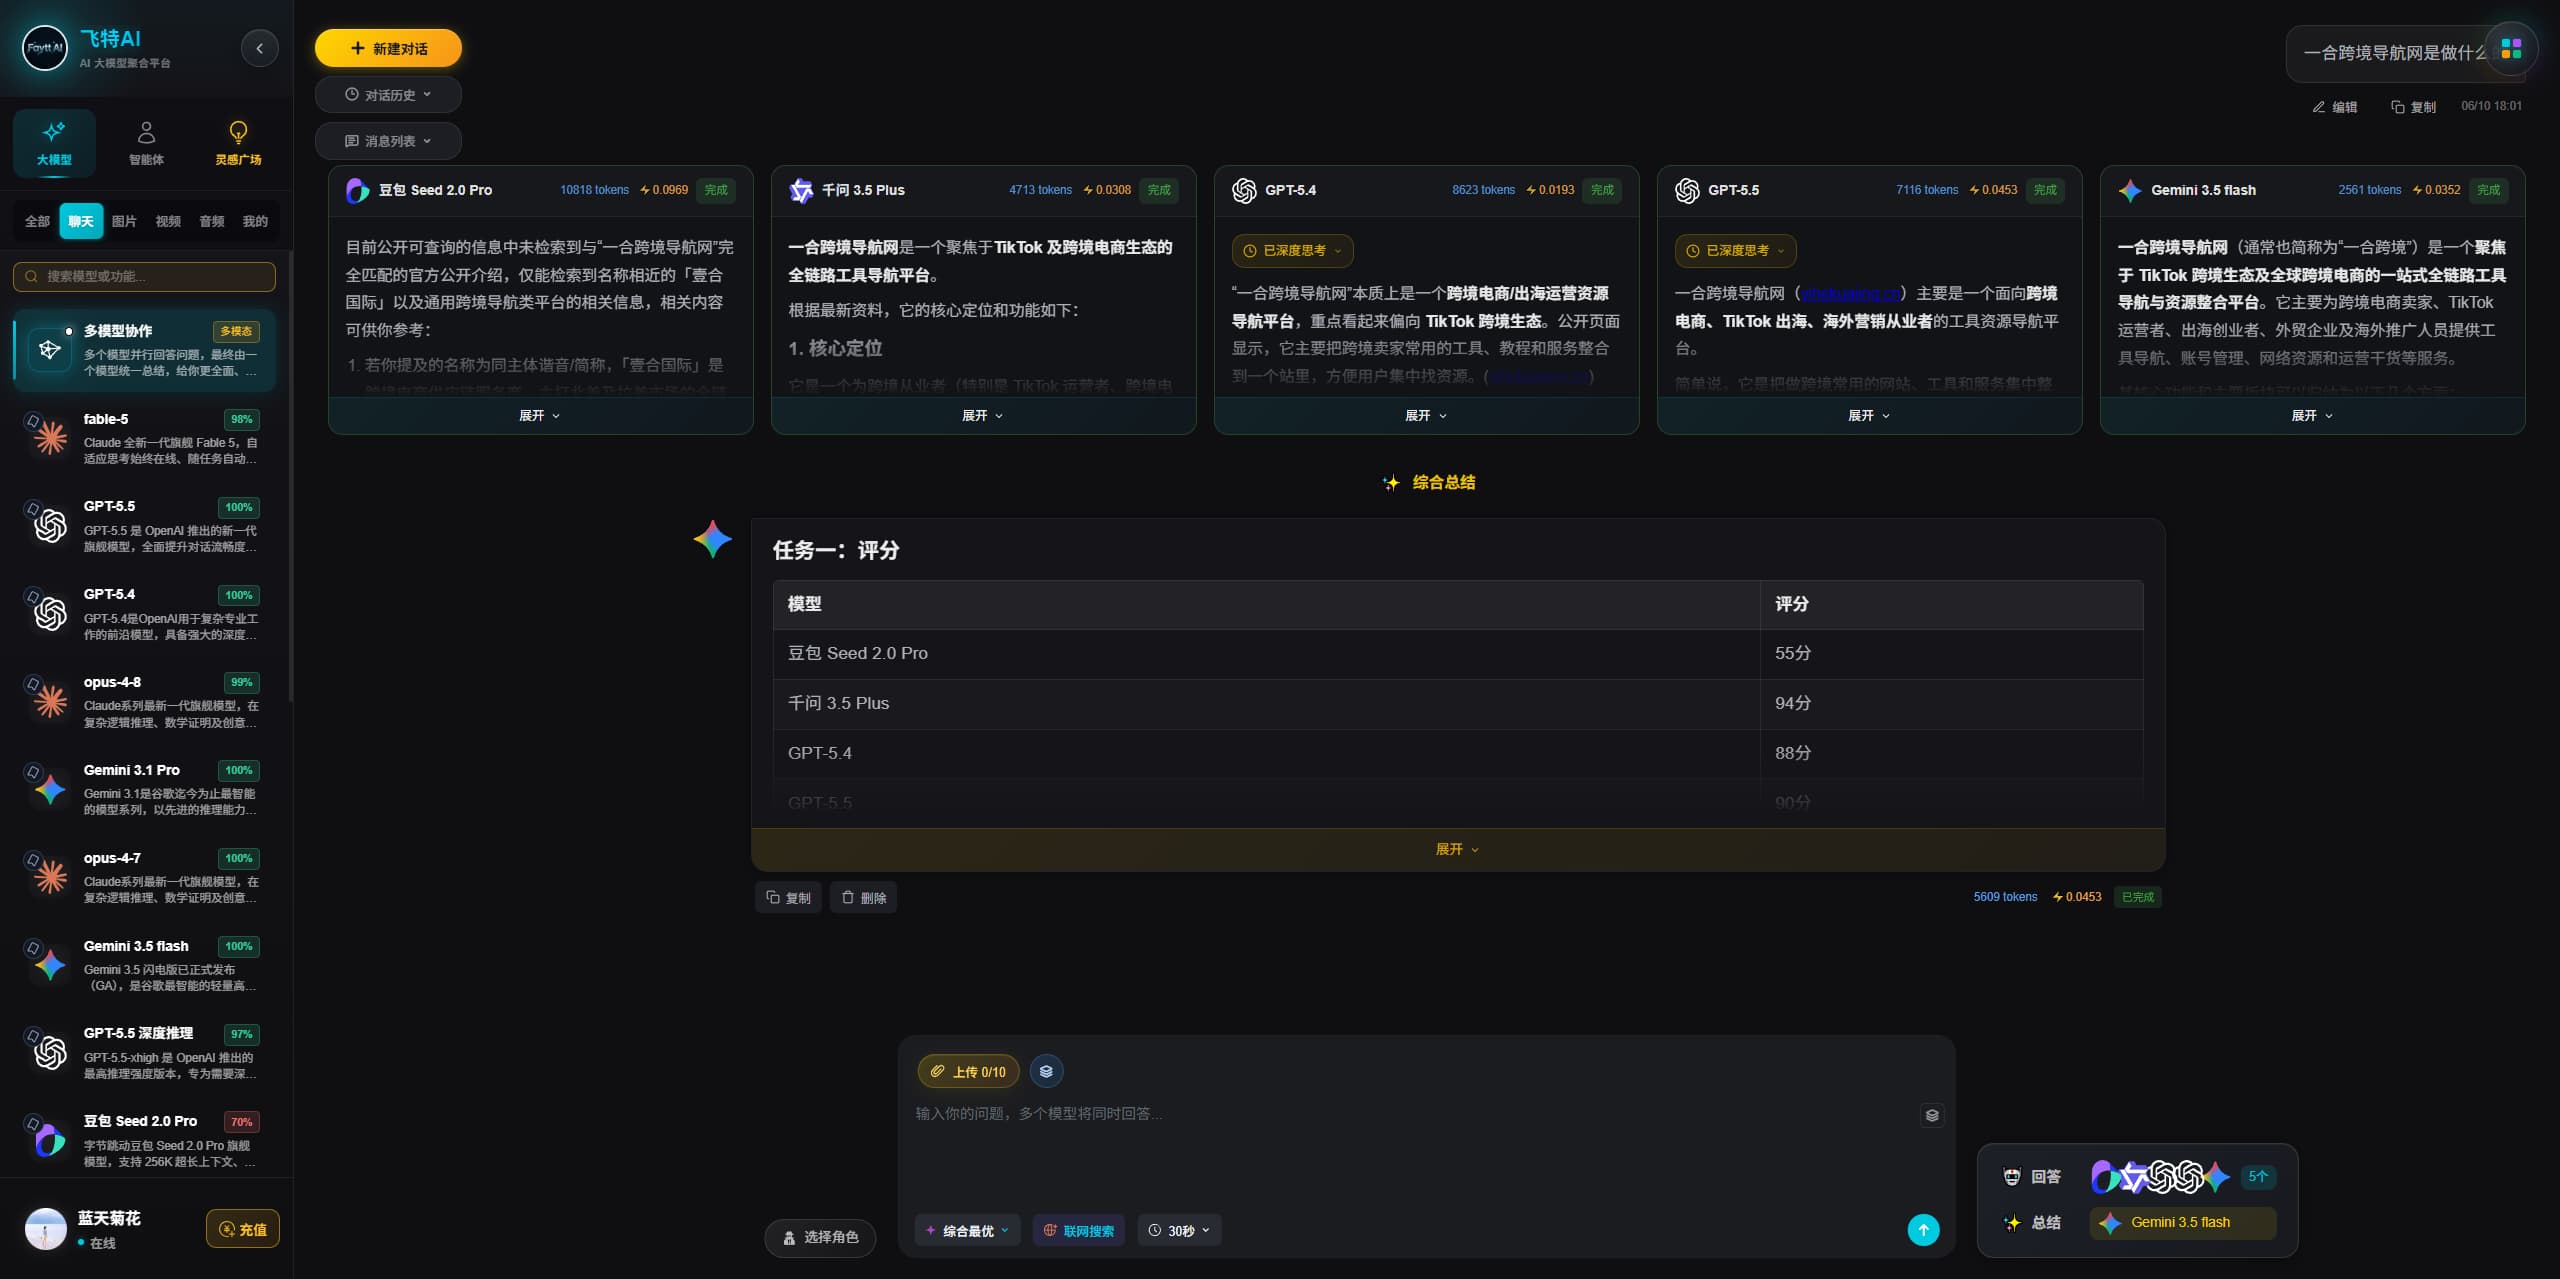Copy the question with 复制 at top right
Image resolution: width=2560 pixels, height=1279 pixels.
(2412, 107)
